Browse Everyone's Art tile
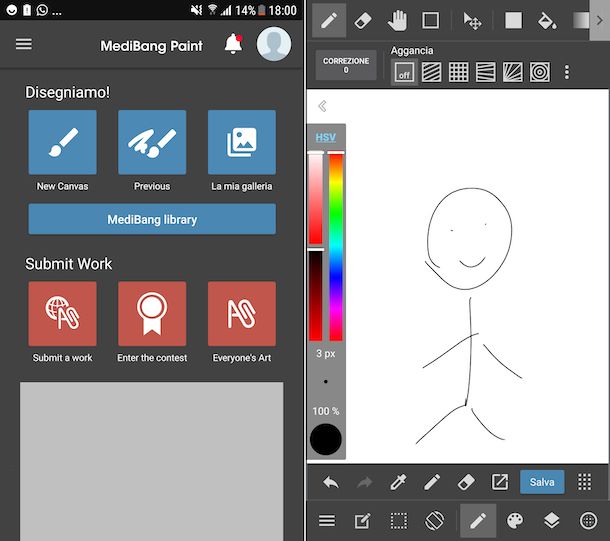This screenshot has height=541, width=610. click(242, 314)
